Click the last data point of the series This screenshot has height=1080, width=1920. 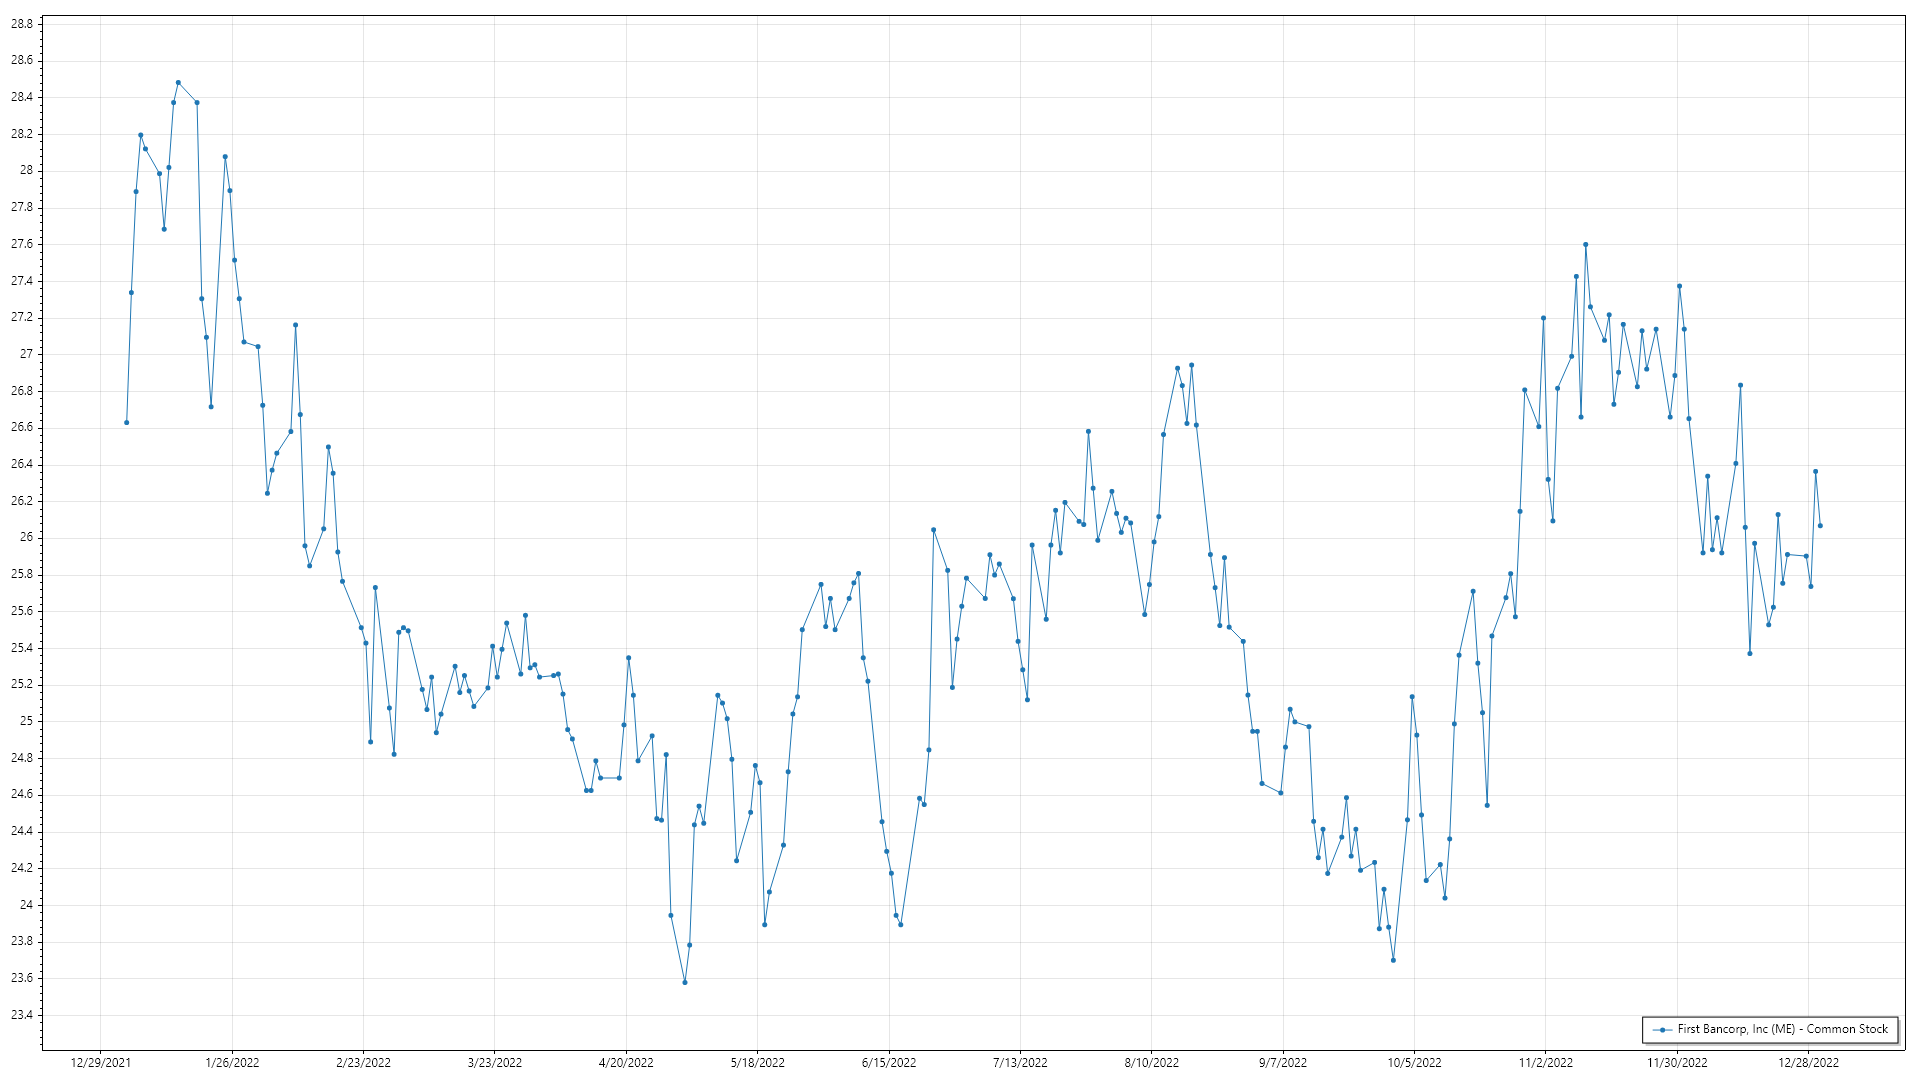[1820, 526]
